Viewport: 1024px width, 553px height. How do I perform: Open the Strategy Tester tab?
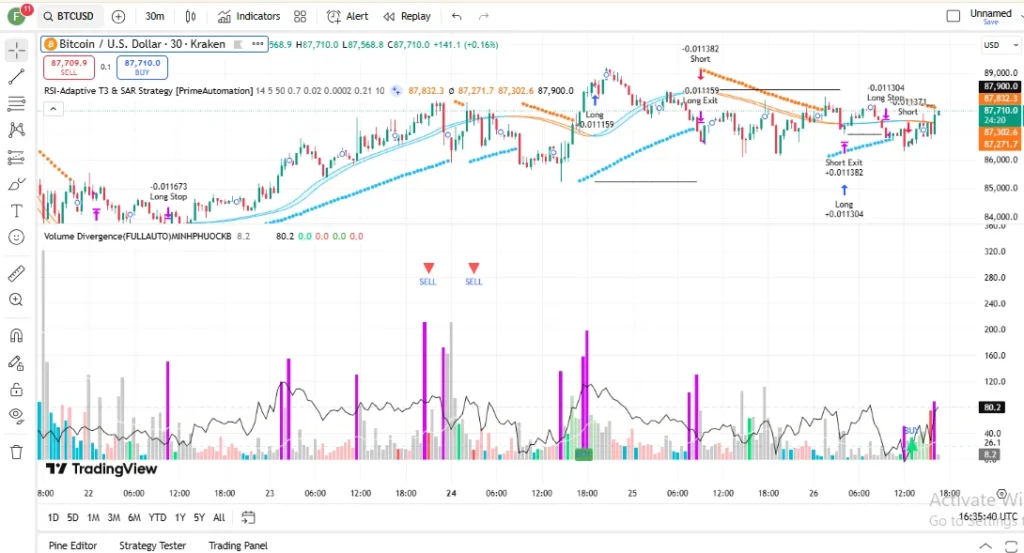click(x=152, y=545)
